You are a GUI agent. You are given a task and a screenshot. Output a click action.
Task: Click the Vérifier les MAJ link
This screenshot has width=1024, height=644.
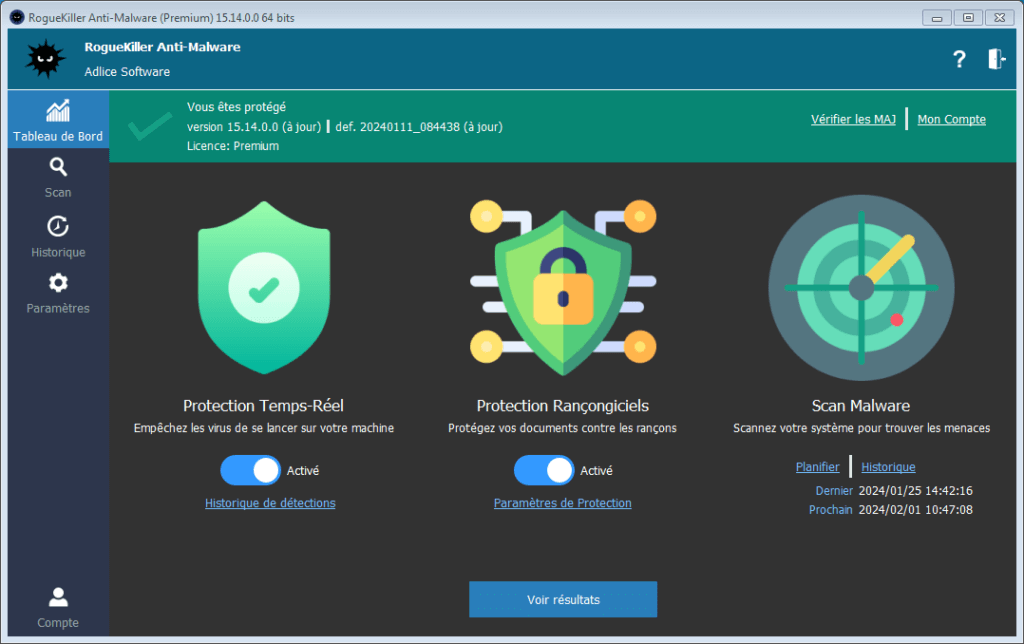[853, 119]
